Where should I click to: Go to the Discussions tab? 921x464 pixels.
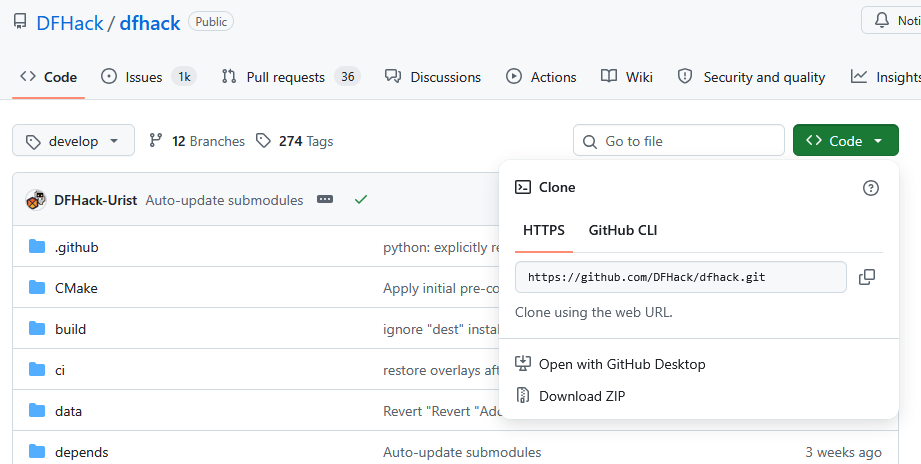pos(433,77)
